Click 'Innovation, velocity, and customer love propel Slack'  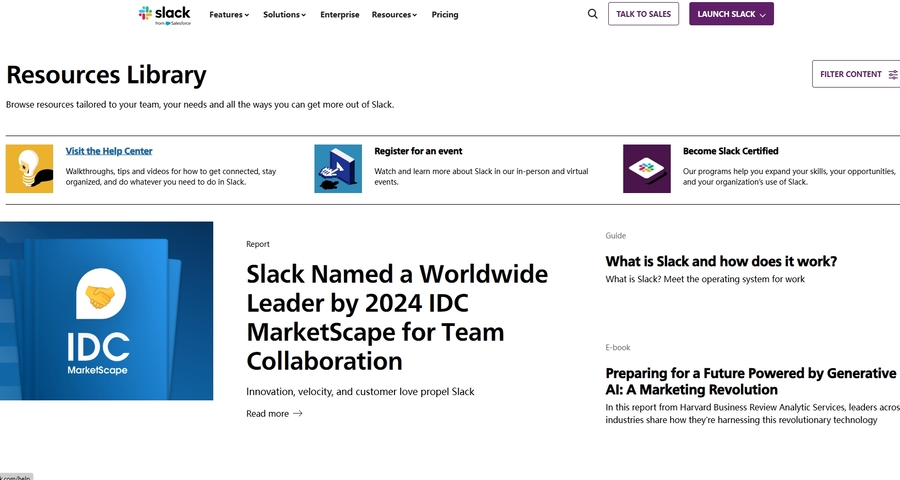(360, 392)
